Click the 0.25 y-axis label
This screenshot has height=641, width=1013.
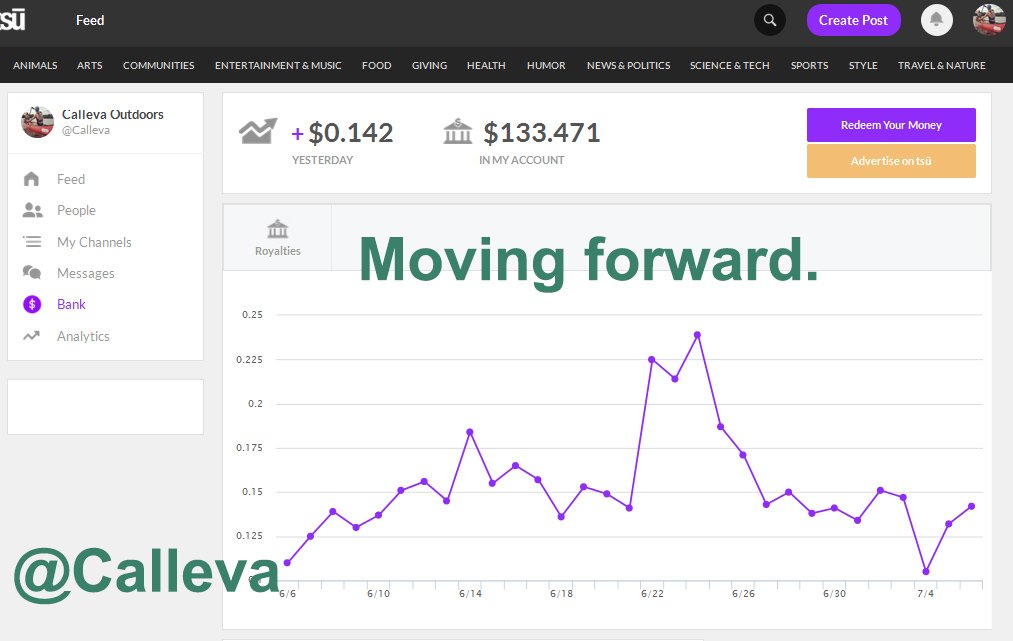[252, 315]
